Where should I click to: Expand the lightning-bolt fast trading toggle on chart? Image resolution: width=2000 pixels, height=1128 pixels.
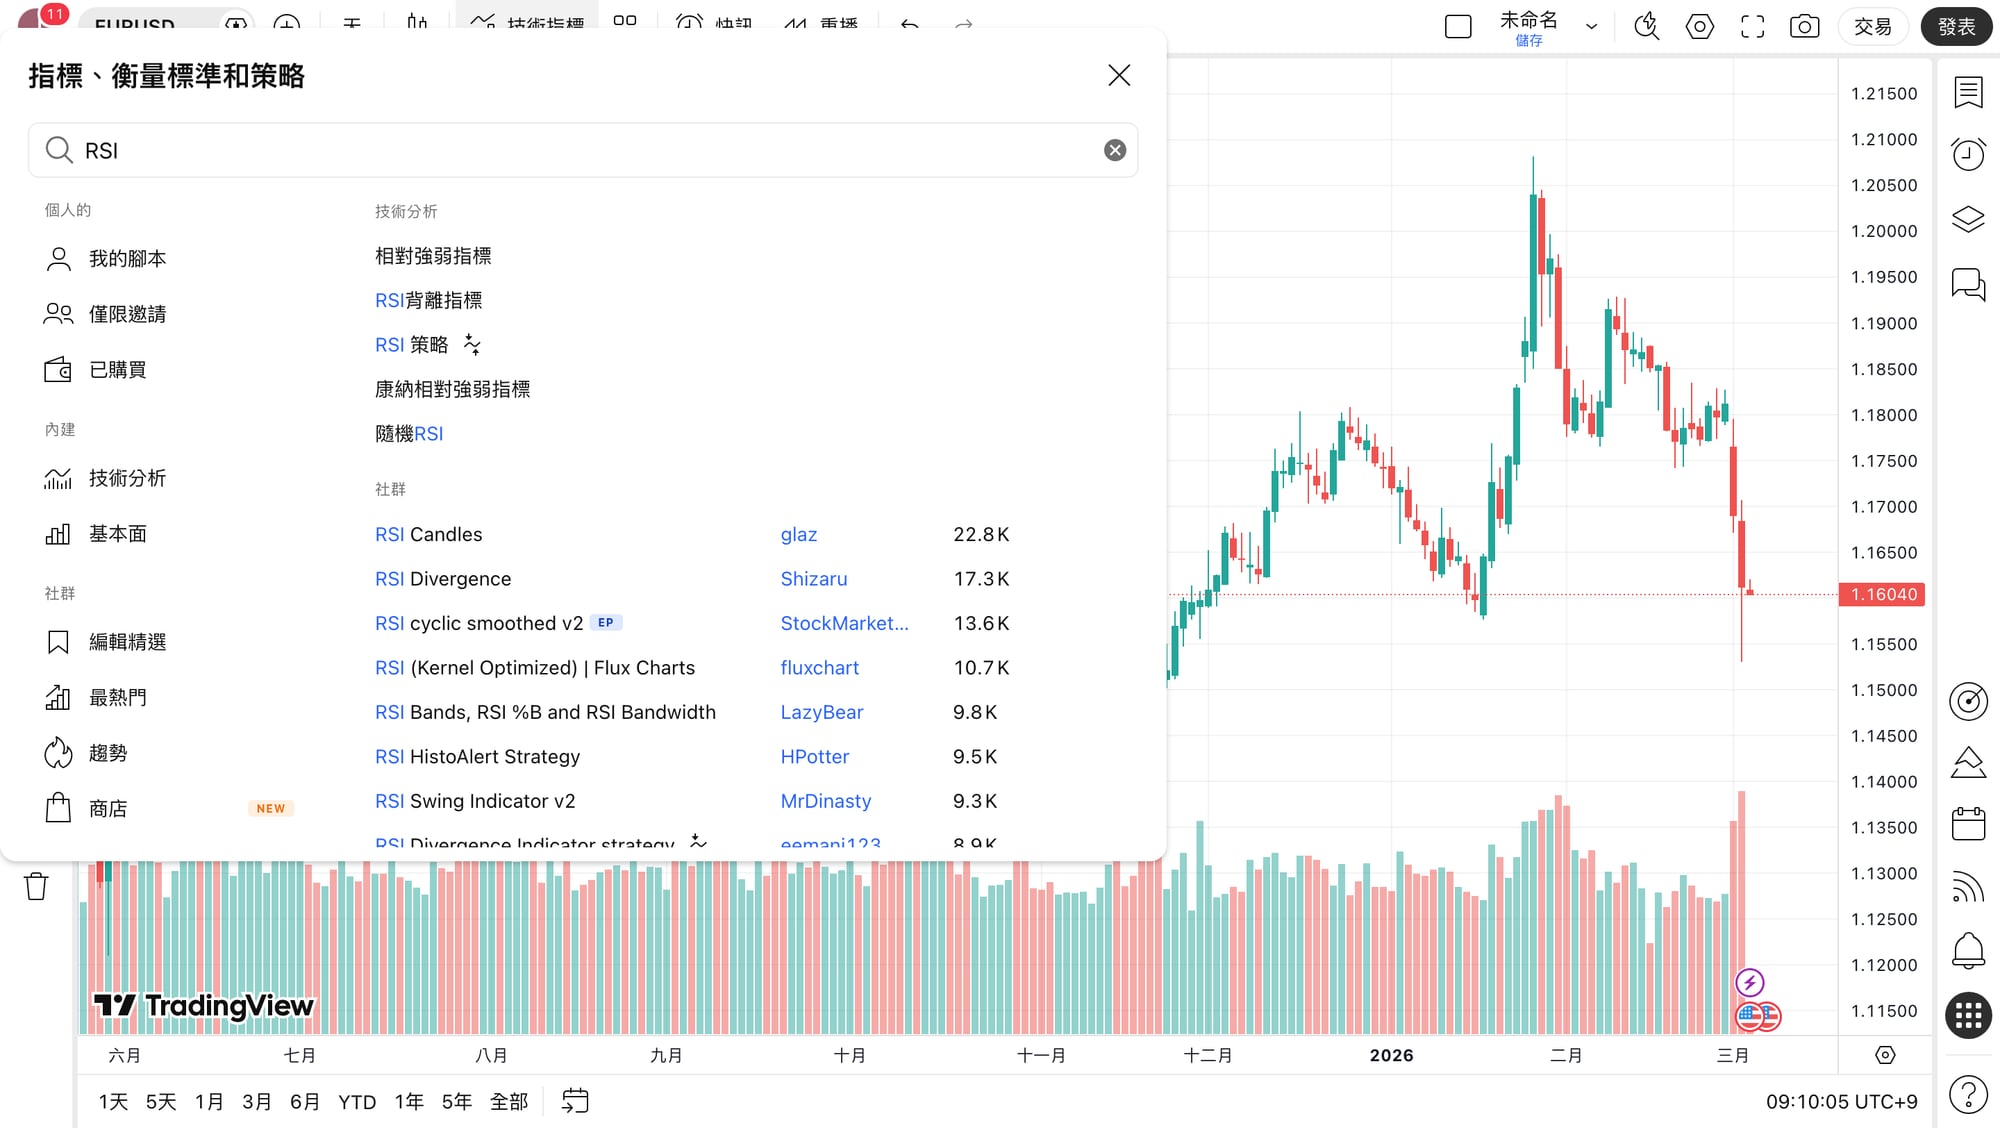coord(1750,982)
